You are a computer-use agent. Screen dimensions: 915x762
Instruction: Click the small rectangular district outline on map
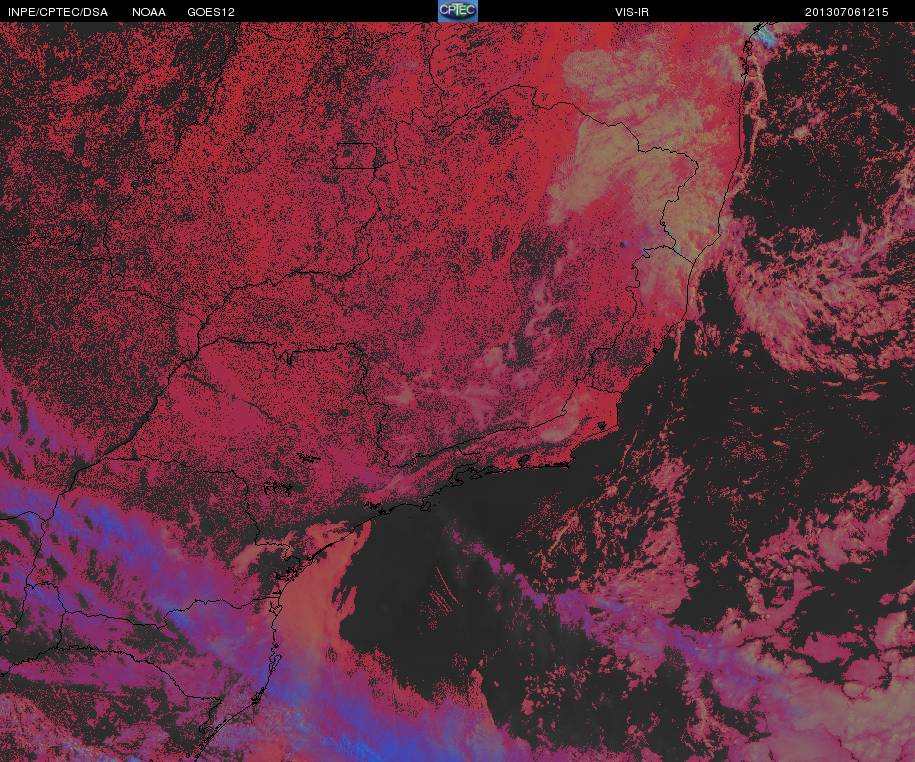[x=355, y=156]
